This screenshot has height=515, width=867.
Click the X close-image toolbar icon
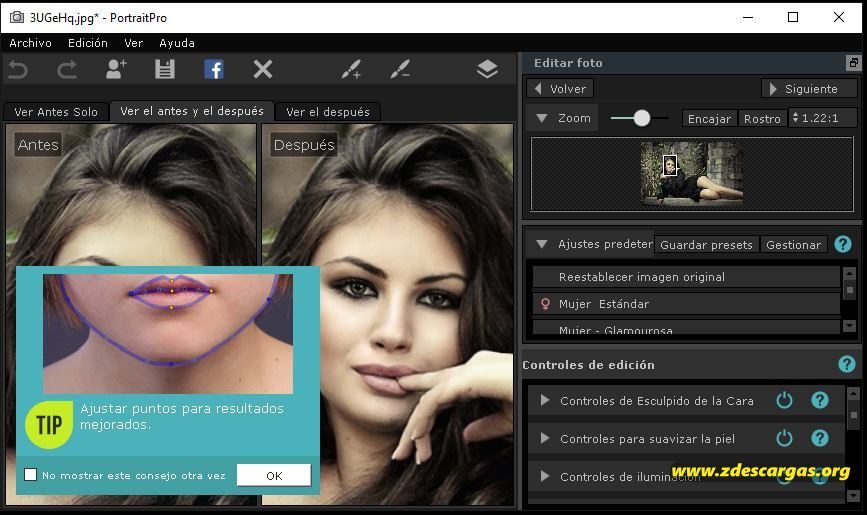(263, 70)
